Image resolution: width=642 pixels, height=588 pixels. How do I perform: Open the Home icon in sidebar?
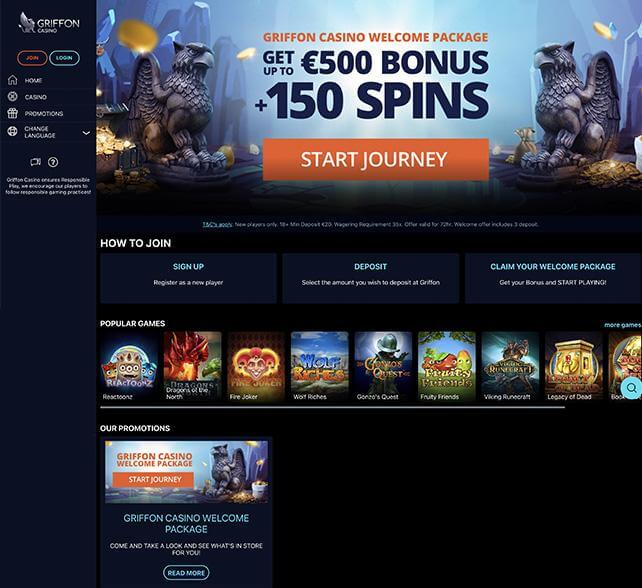pyautogui.click(x=13, y=80)
